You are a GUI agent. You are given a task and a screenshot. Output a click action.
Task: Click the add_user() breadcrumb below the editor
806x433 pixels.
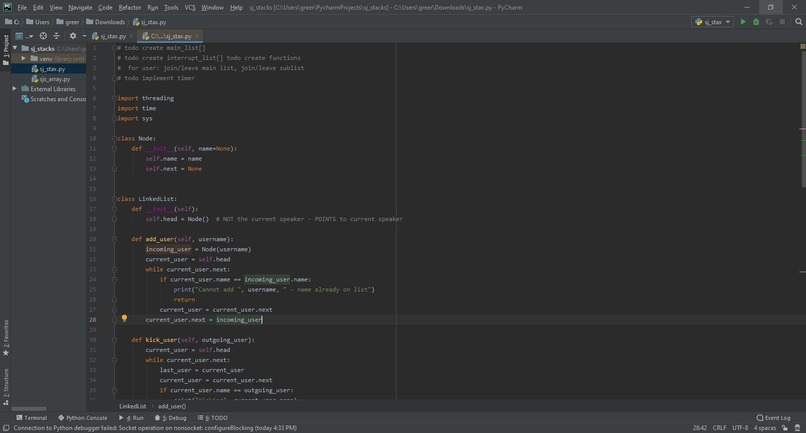point(172,406)
